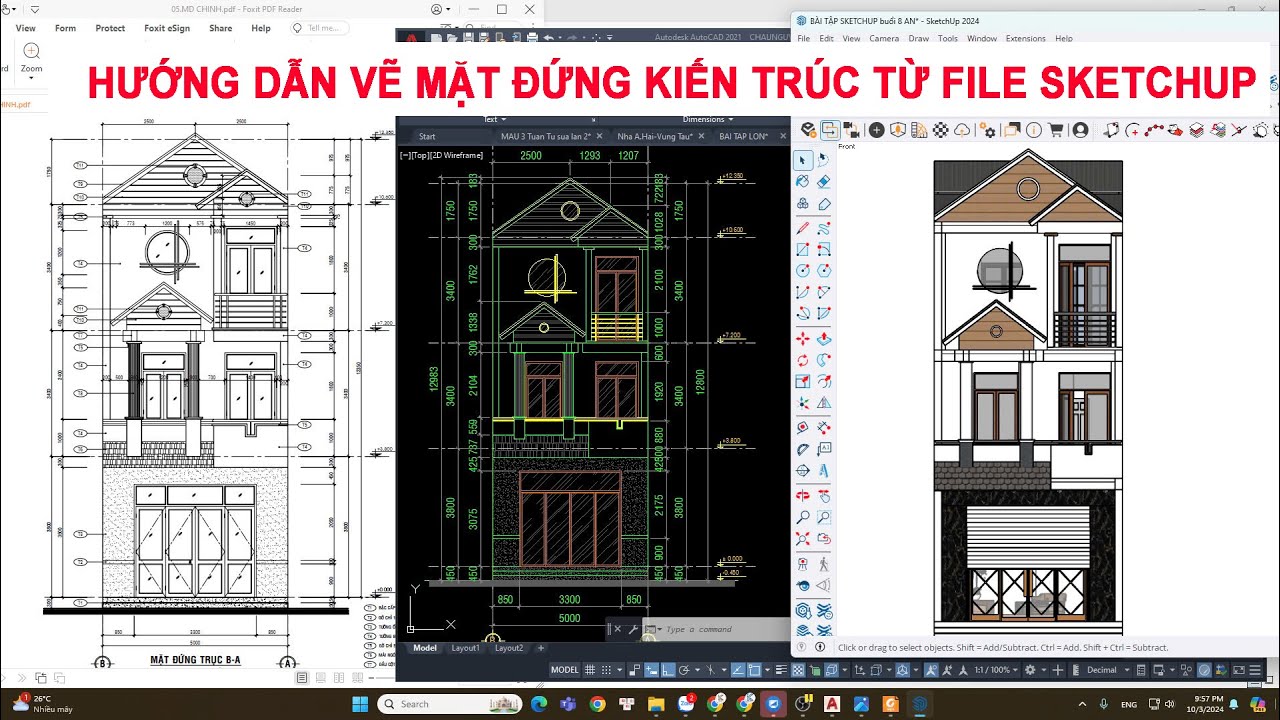Open the Decimal units dropdown in AutoCAD

click(1110, 670)
